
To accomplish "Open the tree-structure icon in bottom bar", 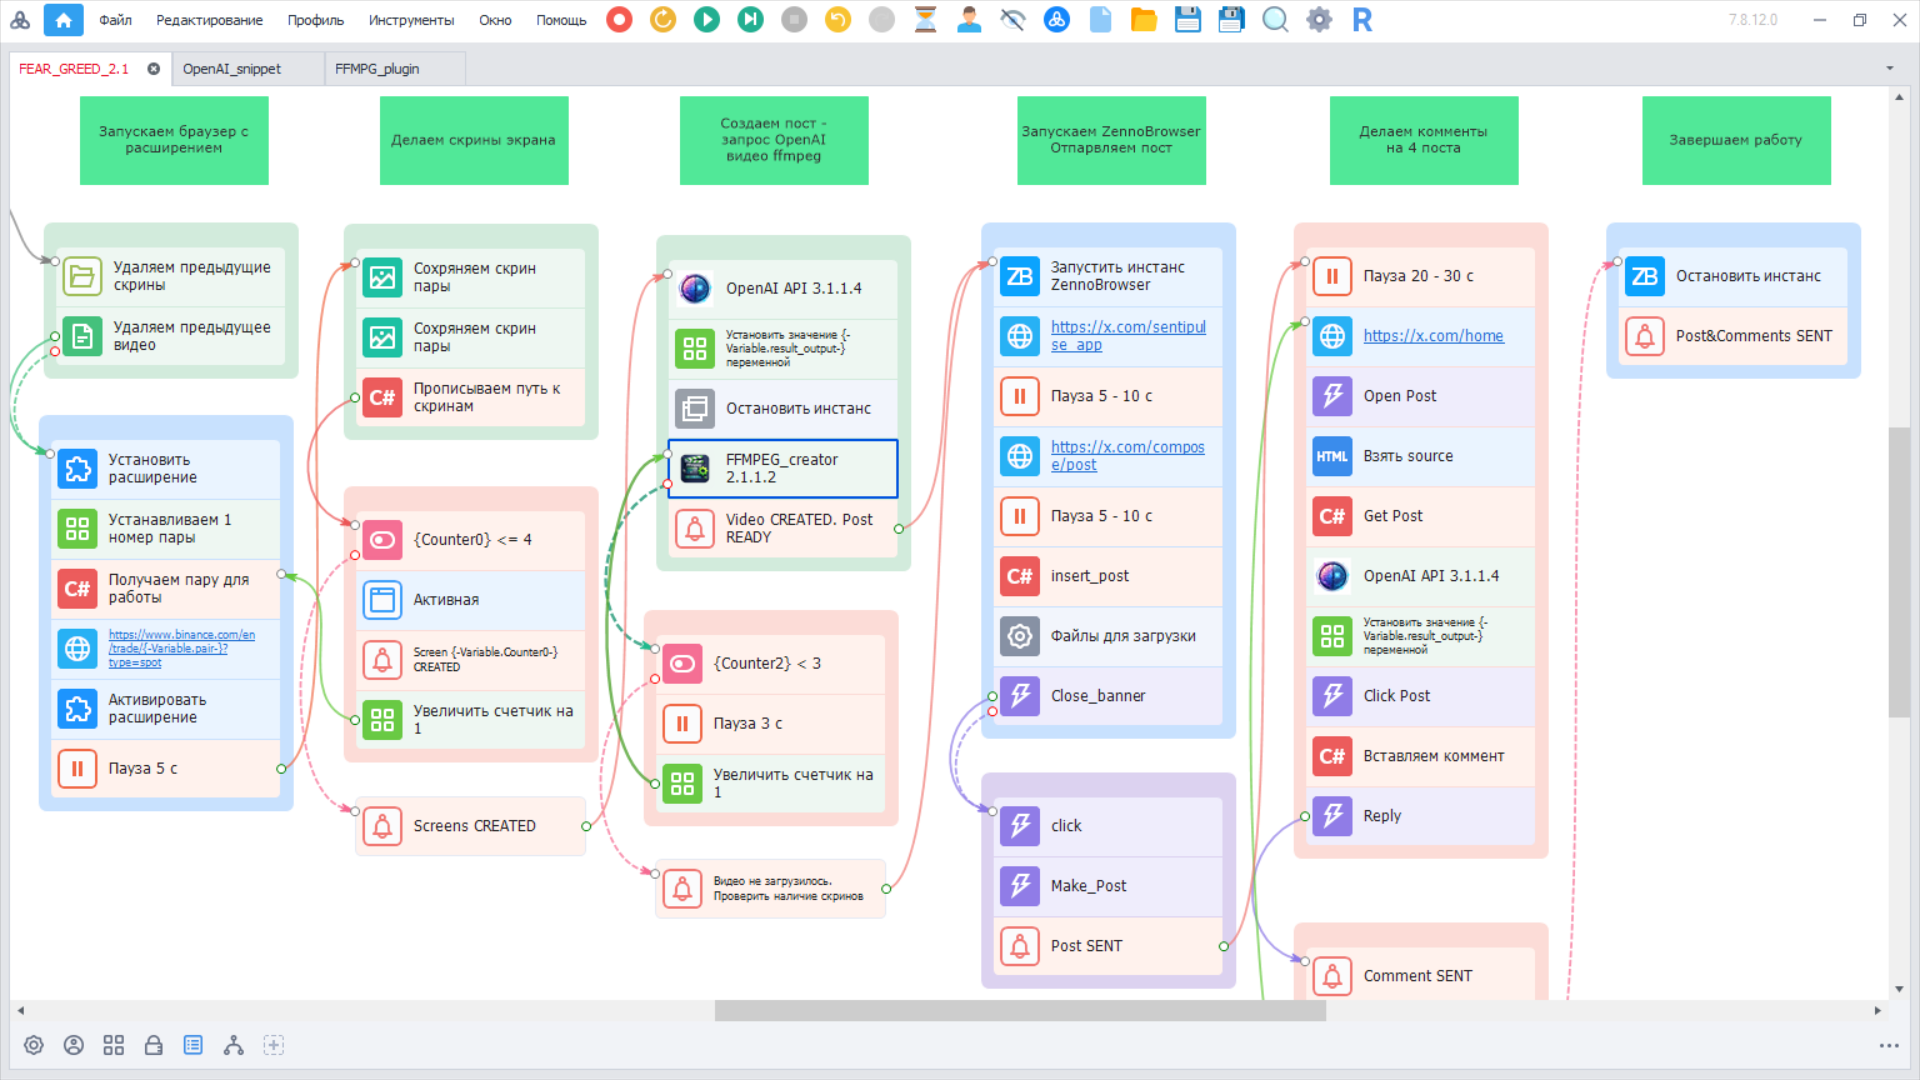I will [x=233, y=1045].
